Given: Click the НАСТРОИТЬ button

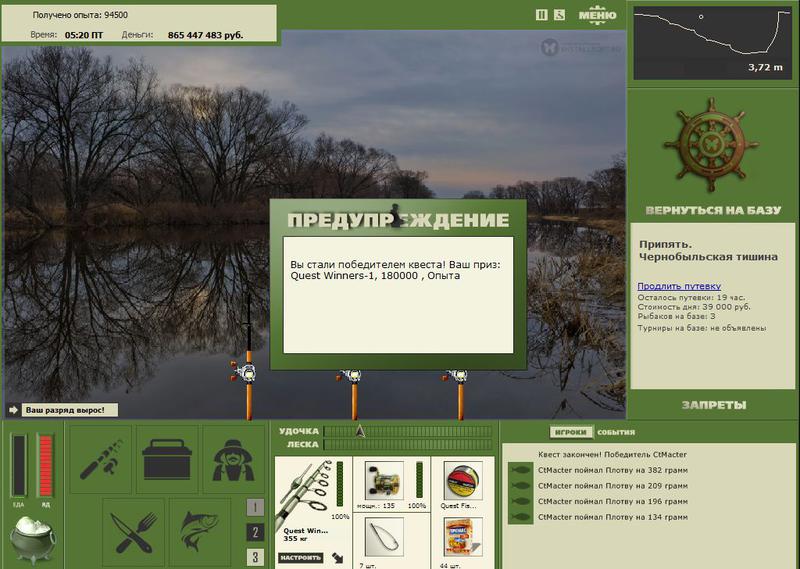Looking at the screenshot, I should (301, 558).
